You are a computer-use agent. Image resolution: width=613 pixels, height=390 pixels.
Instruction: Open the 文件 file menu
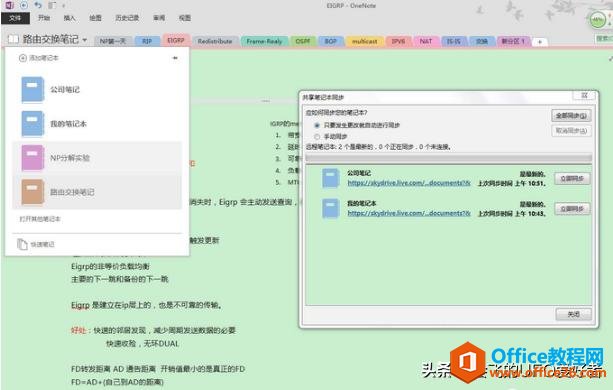[15, 18]
